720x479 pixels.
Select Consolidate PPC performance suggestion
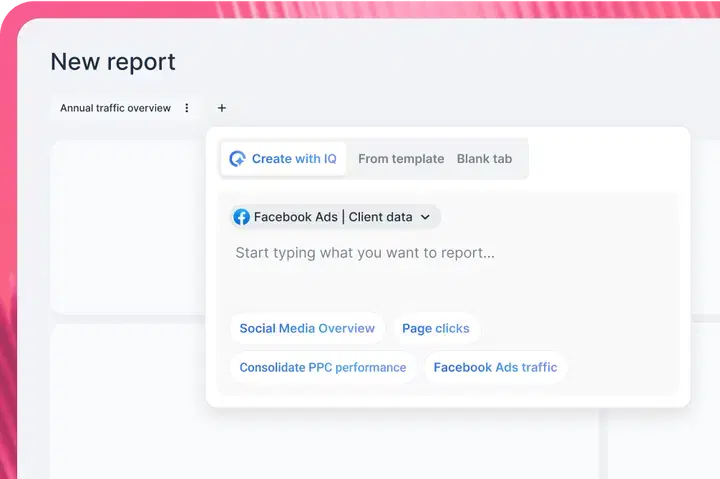click(323, 367)
